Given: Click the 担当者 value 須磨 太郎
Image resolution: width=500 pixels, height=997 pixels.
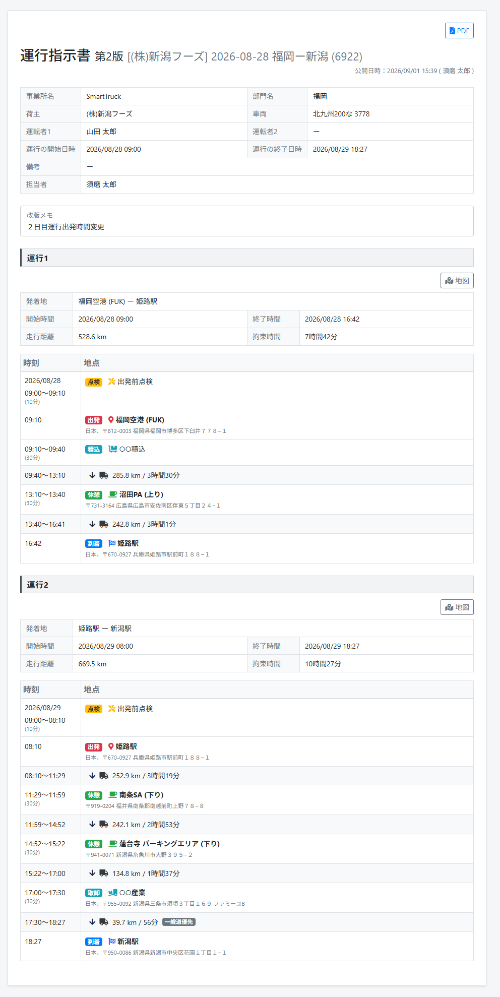Looking at the screenshot, I should (101, 184).
